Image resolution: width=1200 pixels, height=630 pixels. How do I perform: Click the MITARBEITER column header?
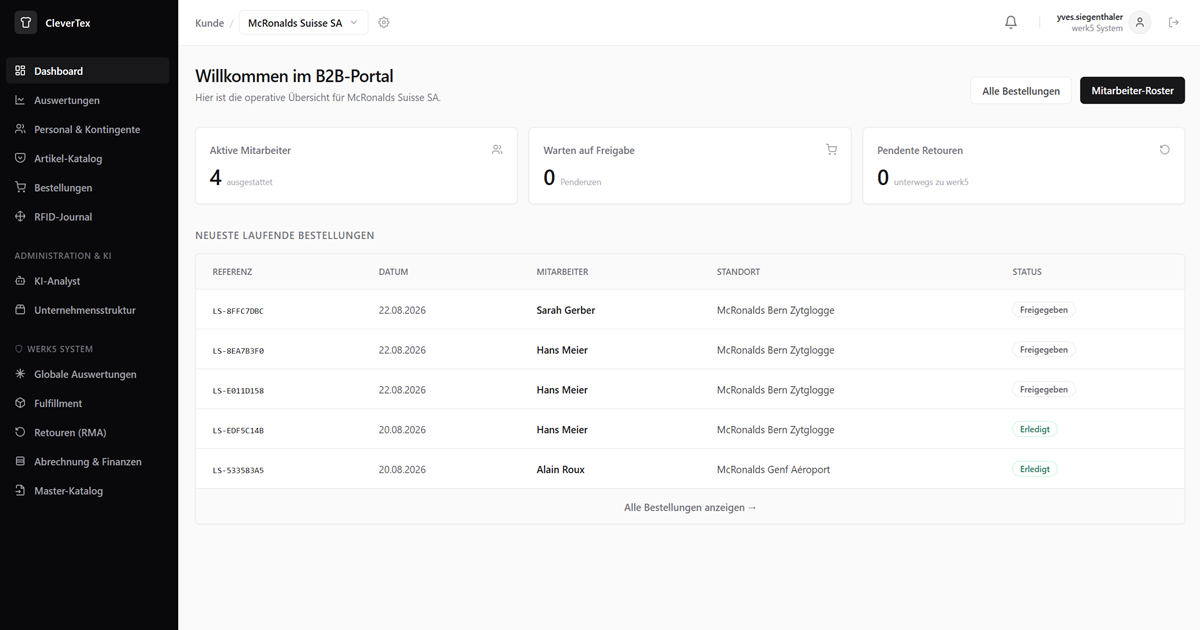pos(562,272)
